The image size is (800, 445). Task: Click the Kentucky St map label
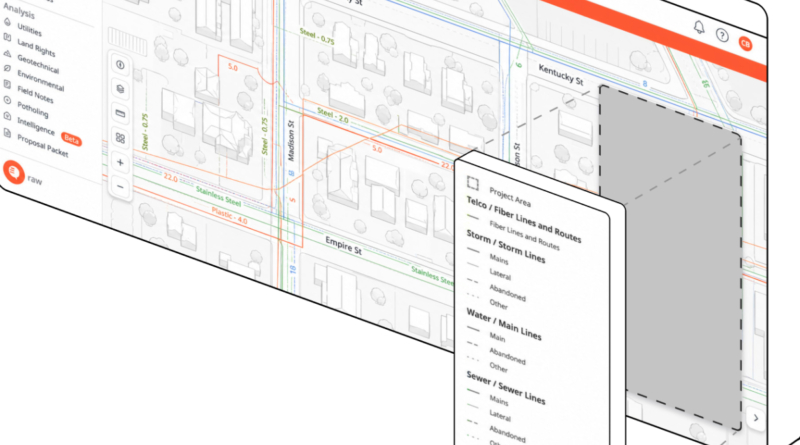click(561, 75)
